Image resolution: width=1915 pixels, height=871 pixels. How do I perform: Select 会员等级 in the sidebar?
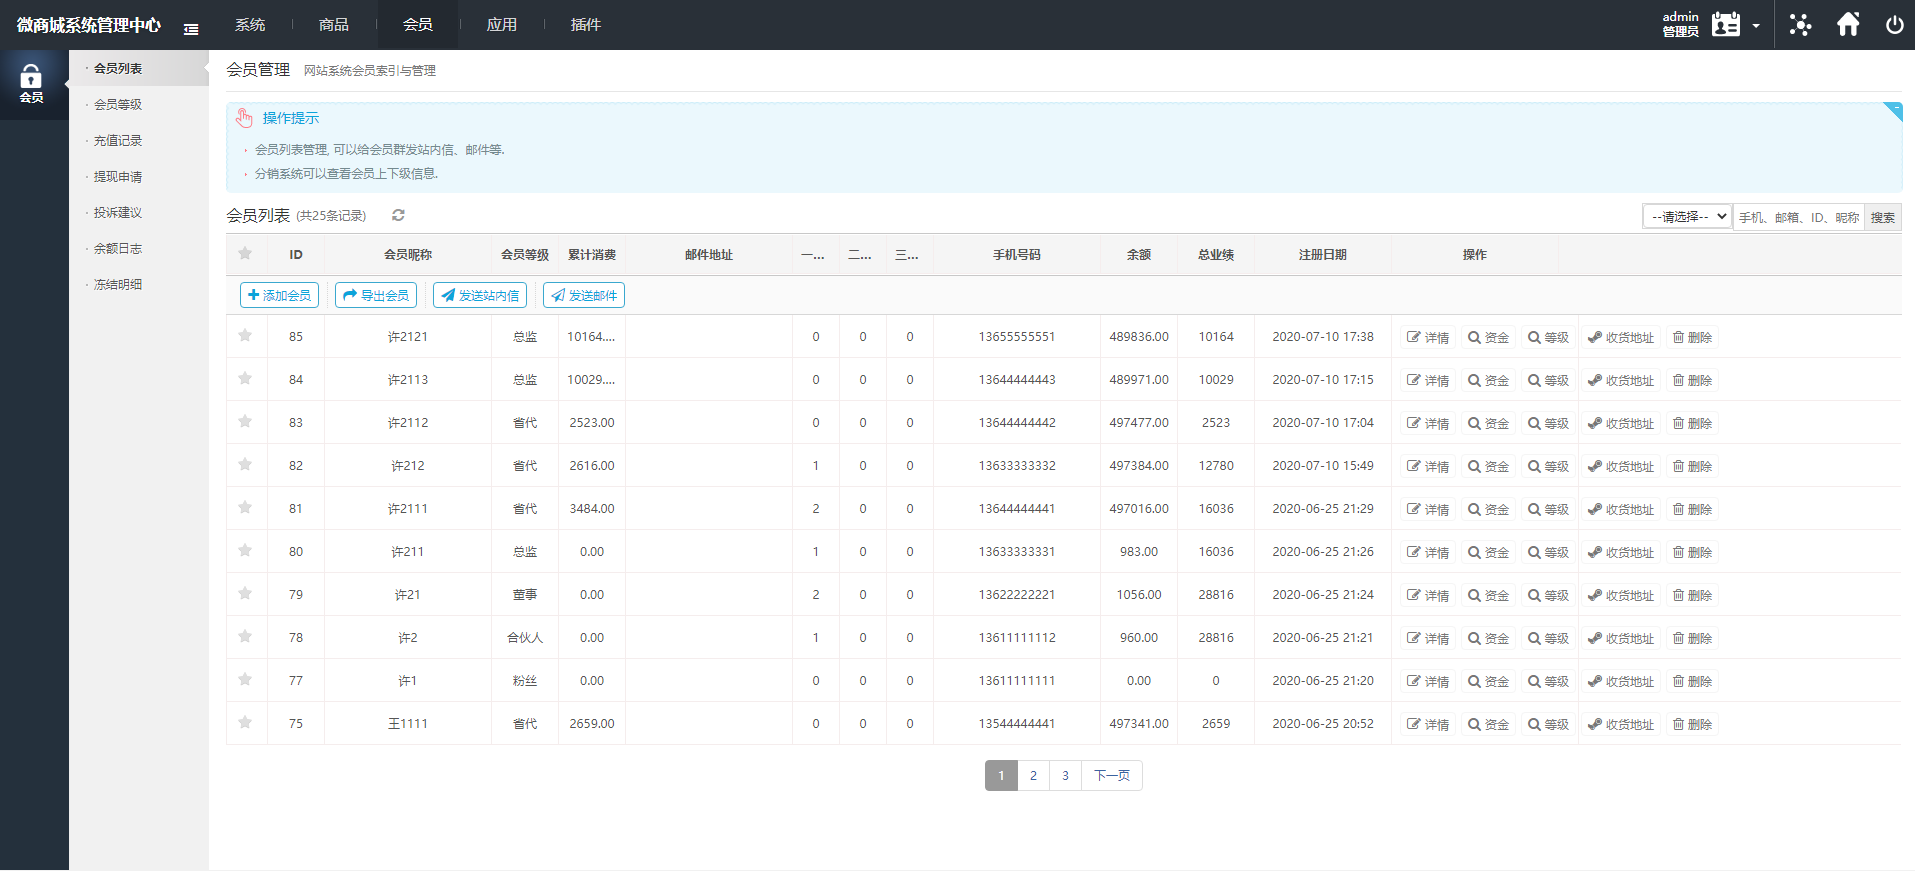pyautogui.click(x=118, y=105)
